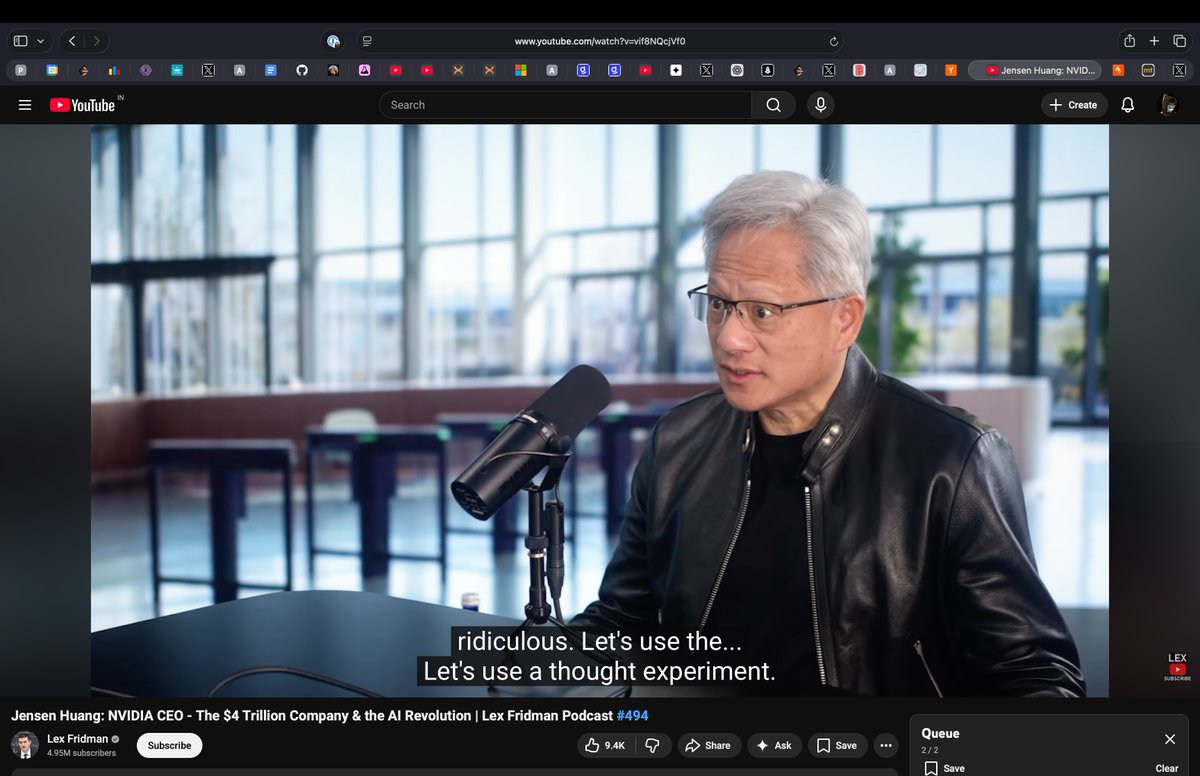Open YouTube notifications bell
Screen dimensions: 1200x776
tap(1128, 105)
